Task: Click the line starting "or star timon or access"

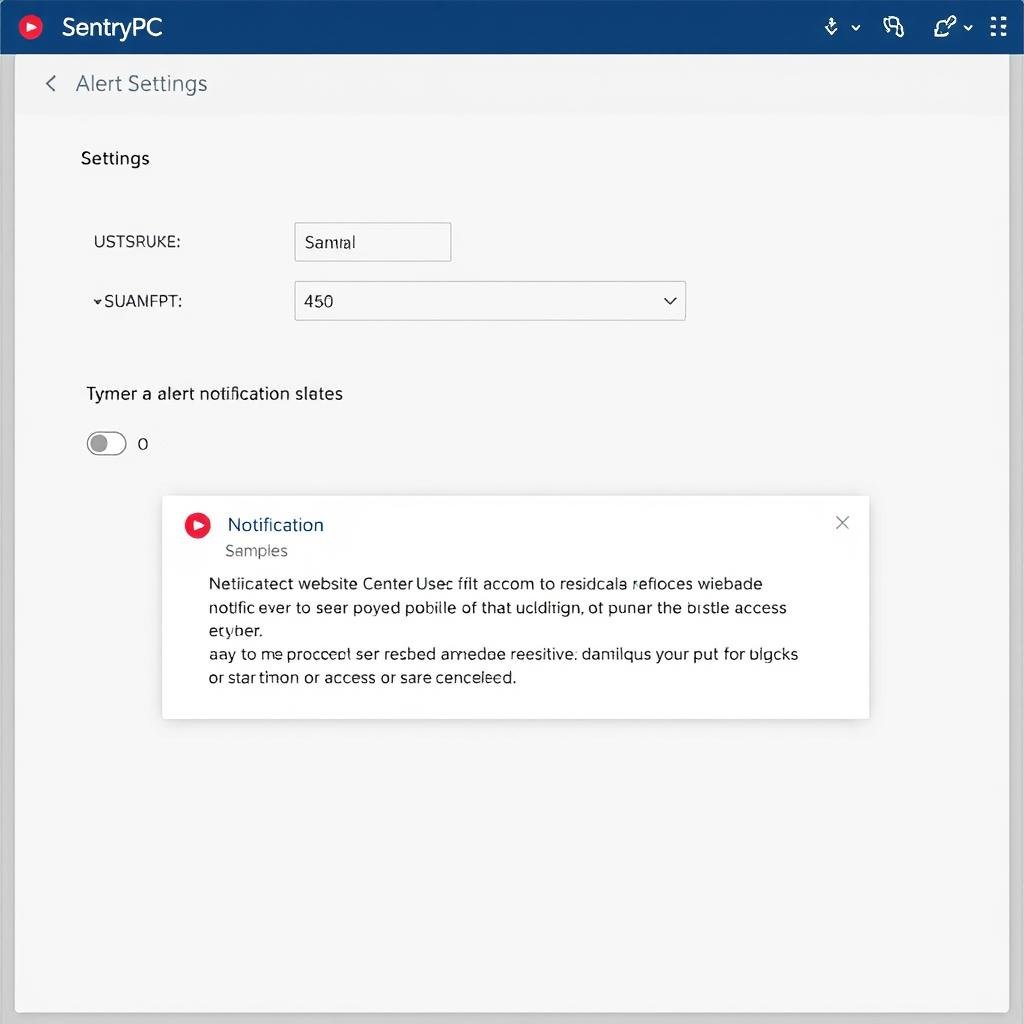Action: [362, 677]
